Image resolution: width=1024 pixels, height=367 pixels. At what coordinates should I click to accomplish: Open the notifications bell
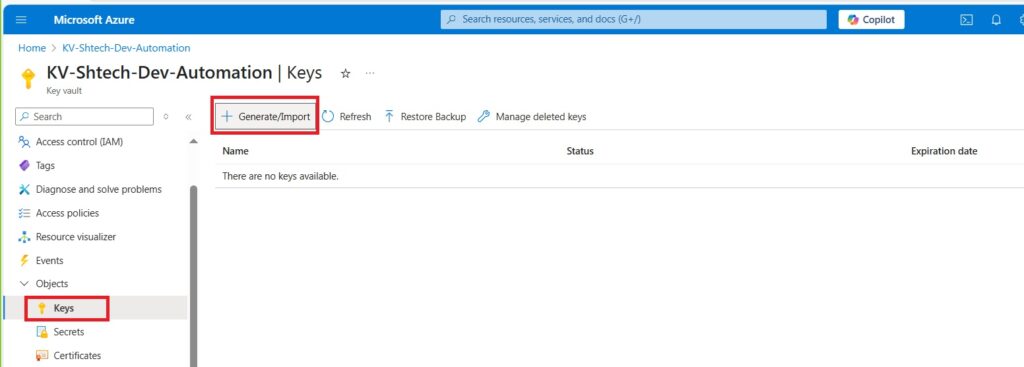tap(996, 20)
